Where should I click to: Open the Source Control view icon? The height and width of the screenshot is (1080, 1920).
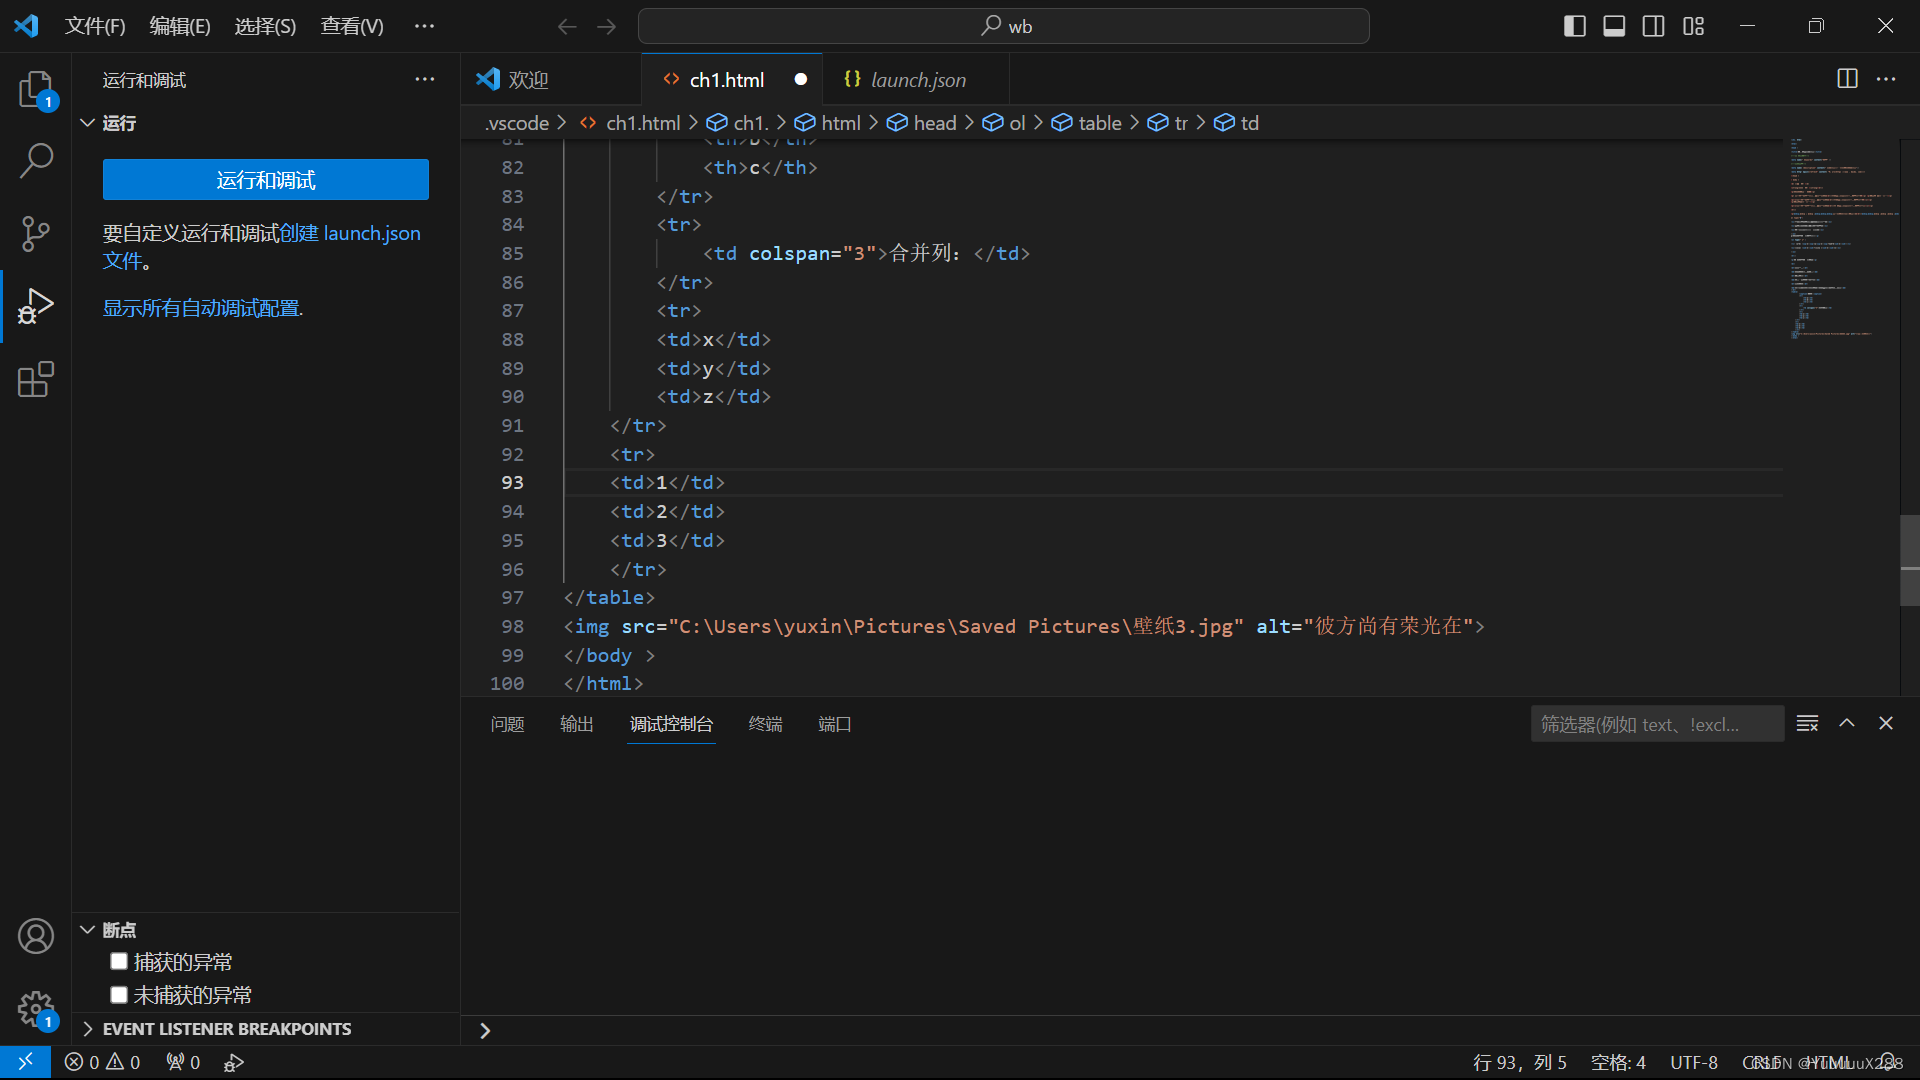click(x=36, y=233)
